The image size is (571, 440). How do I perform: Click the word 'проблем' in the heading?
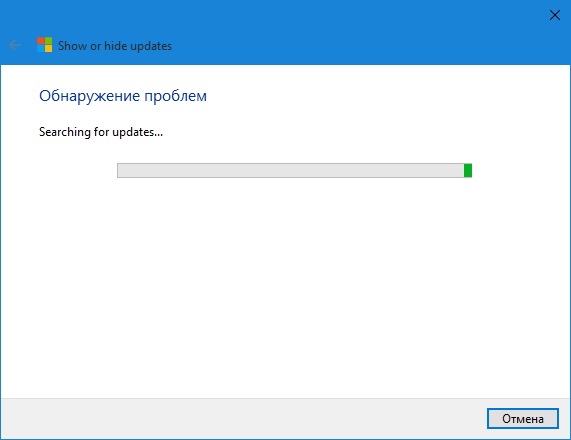(x=176, y=97)
